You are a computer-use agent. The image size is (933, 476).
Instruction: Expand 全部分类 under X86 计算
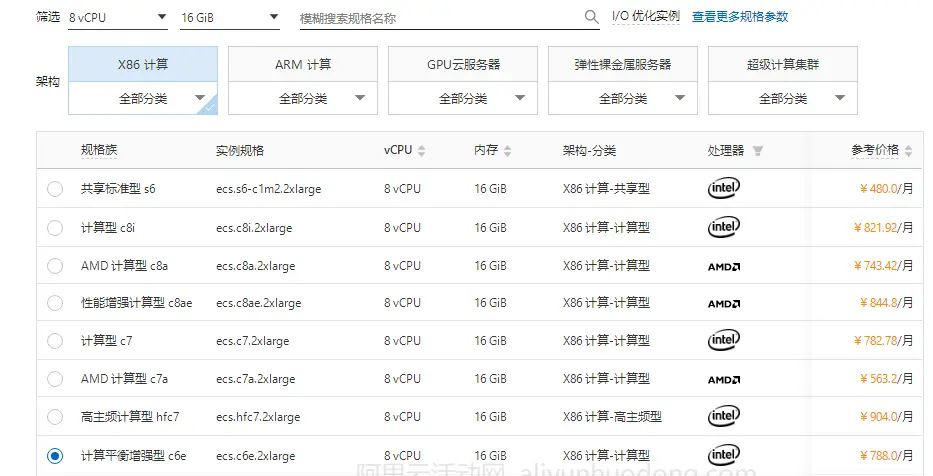(143, 98)
